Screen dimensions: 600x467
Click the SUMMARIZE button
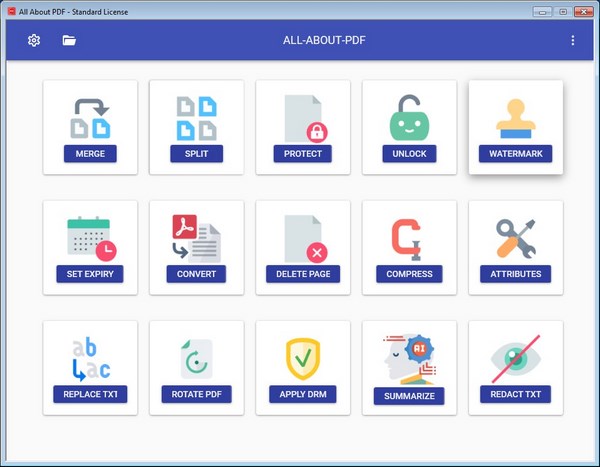pyautogui.click(x=409, y=396)
